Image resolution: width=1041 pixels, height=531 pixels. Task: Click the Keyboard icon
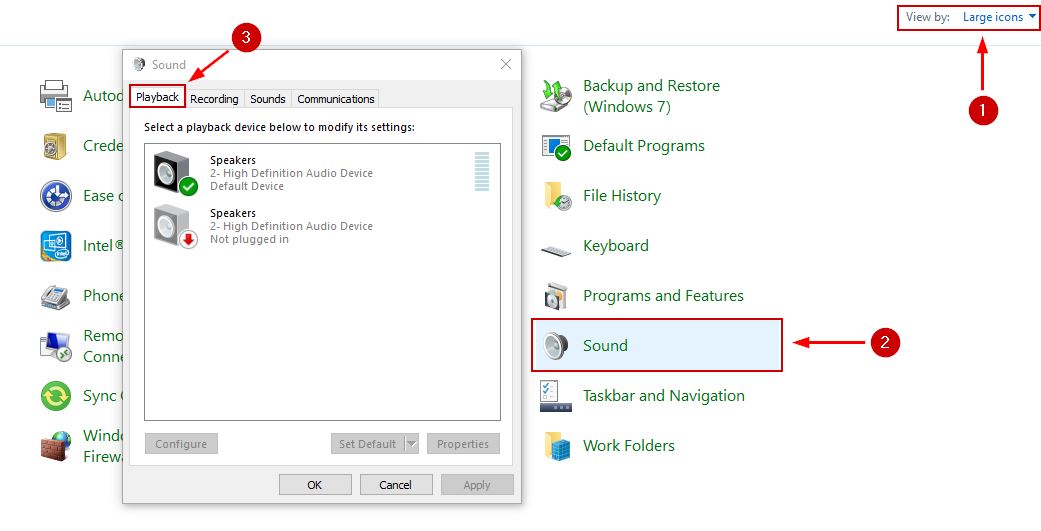tap(556, 251)
